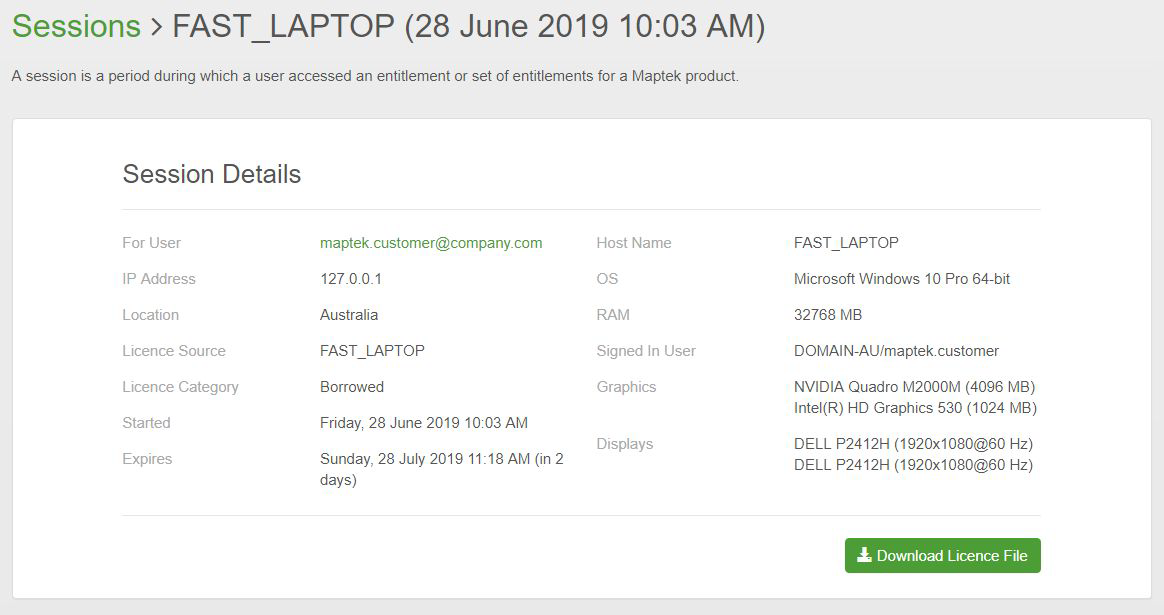Click the RAM value 32768 MB
The height and width of the screenshot is (615, 1164).
pyautogui.click(x=828, y=315)
